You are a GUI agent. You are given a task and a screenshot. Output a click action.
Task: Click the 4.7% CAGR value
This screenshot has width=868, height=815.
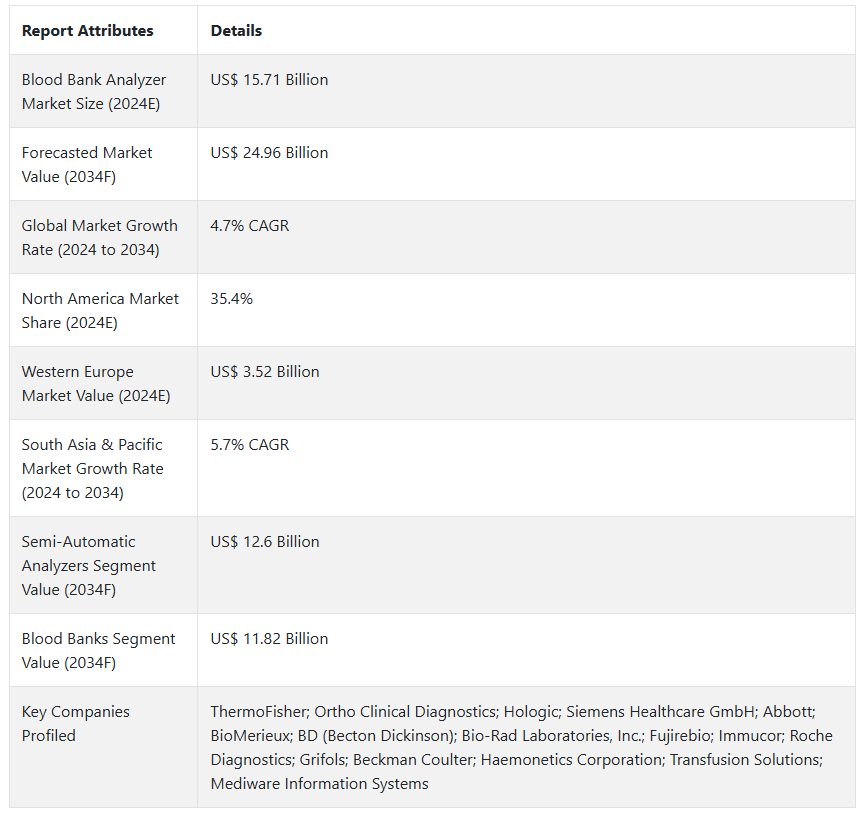(x=249, y=226)
